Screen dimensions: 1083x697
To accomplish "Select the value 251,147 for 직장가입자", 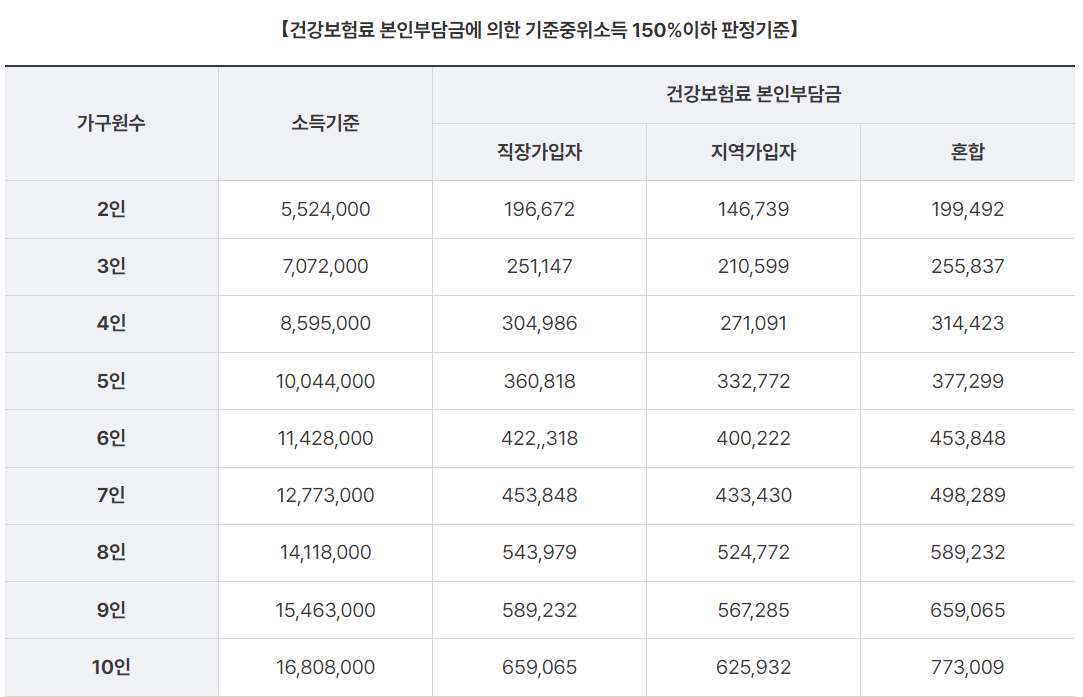I will tap(538, 266).
